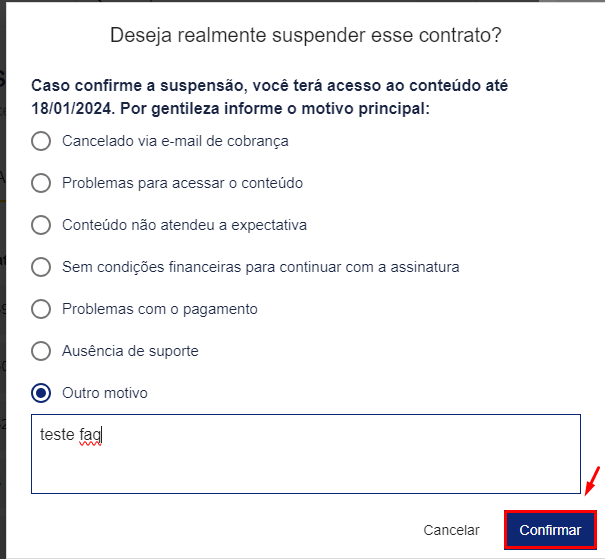Choose the 'Problemas com o pagamento' radio button
The image size is (605, 559).
coord(41,309)
